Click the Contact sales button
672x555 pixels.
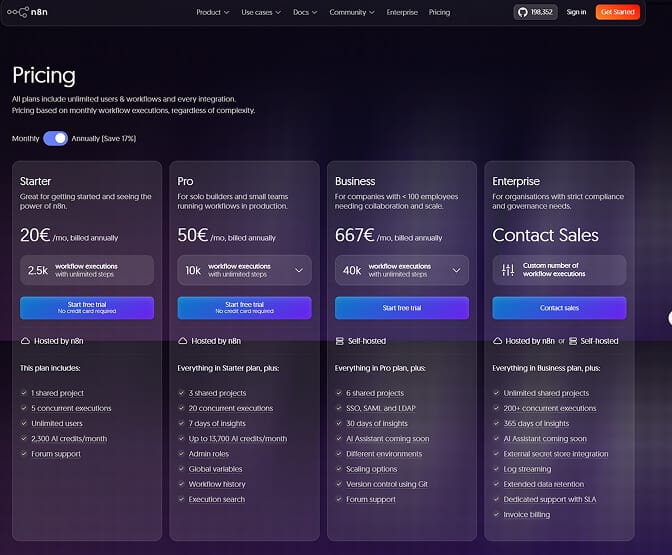tap(559, 308)
